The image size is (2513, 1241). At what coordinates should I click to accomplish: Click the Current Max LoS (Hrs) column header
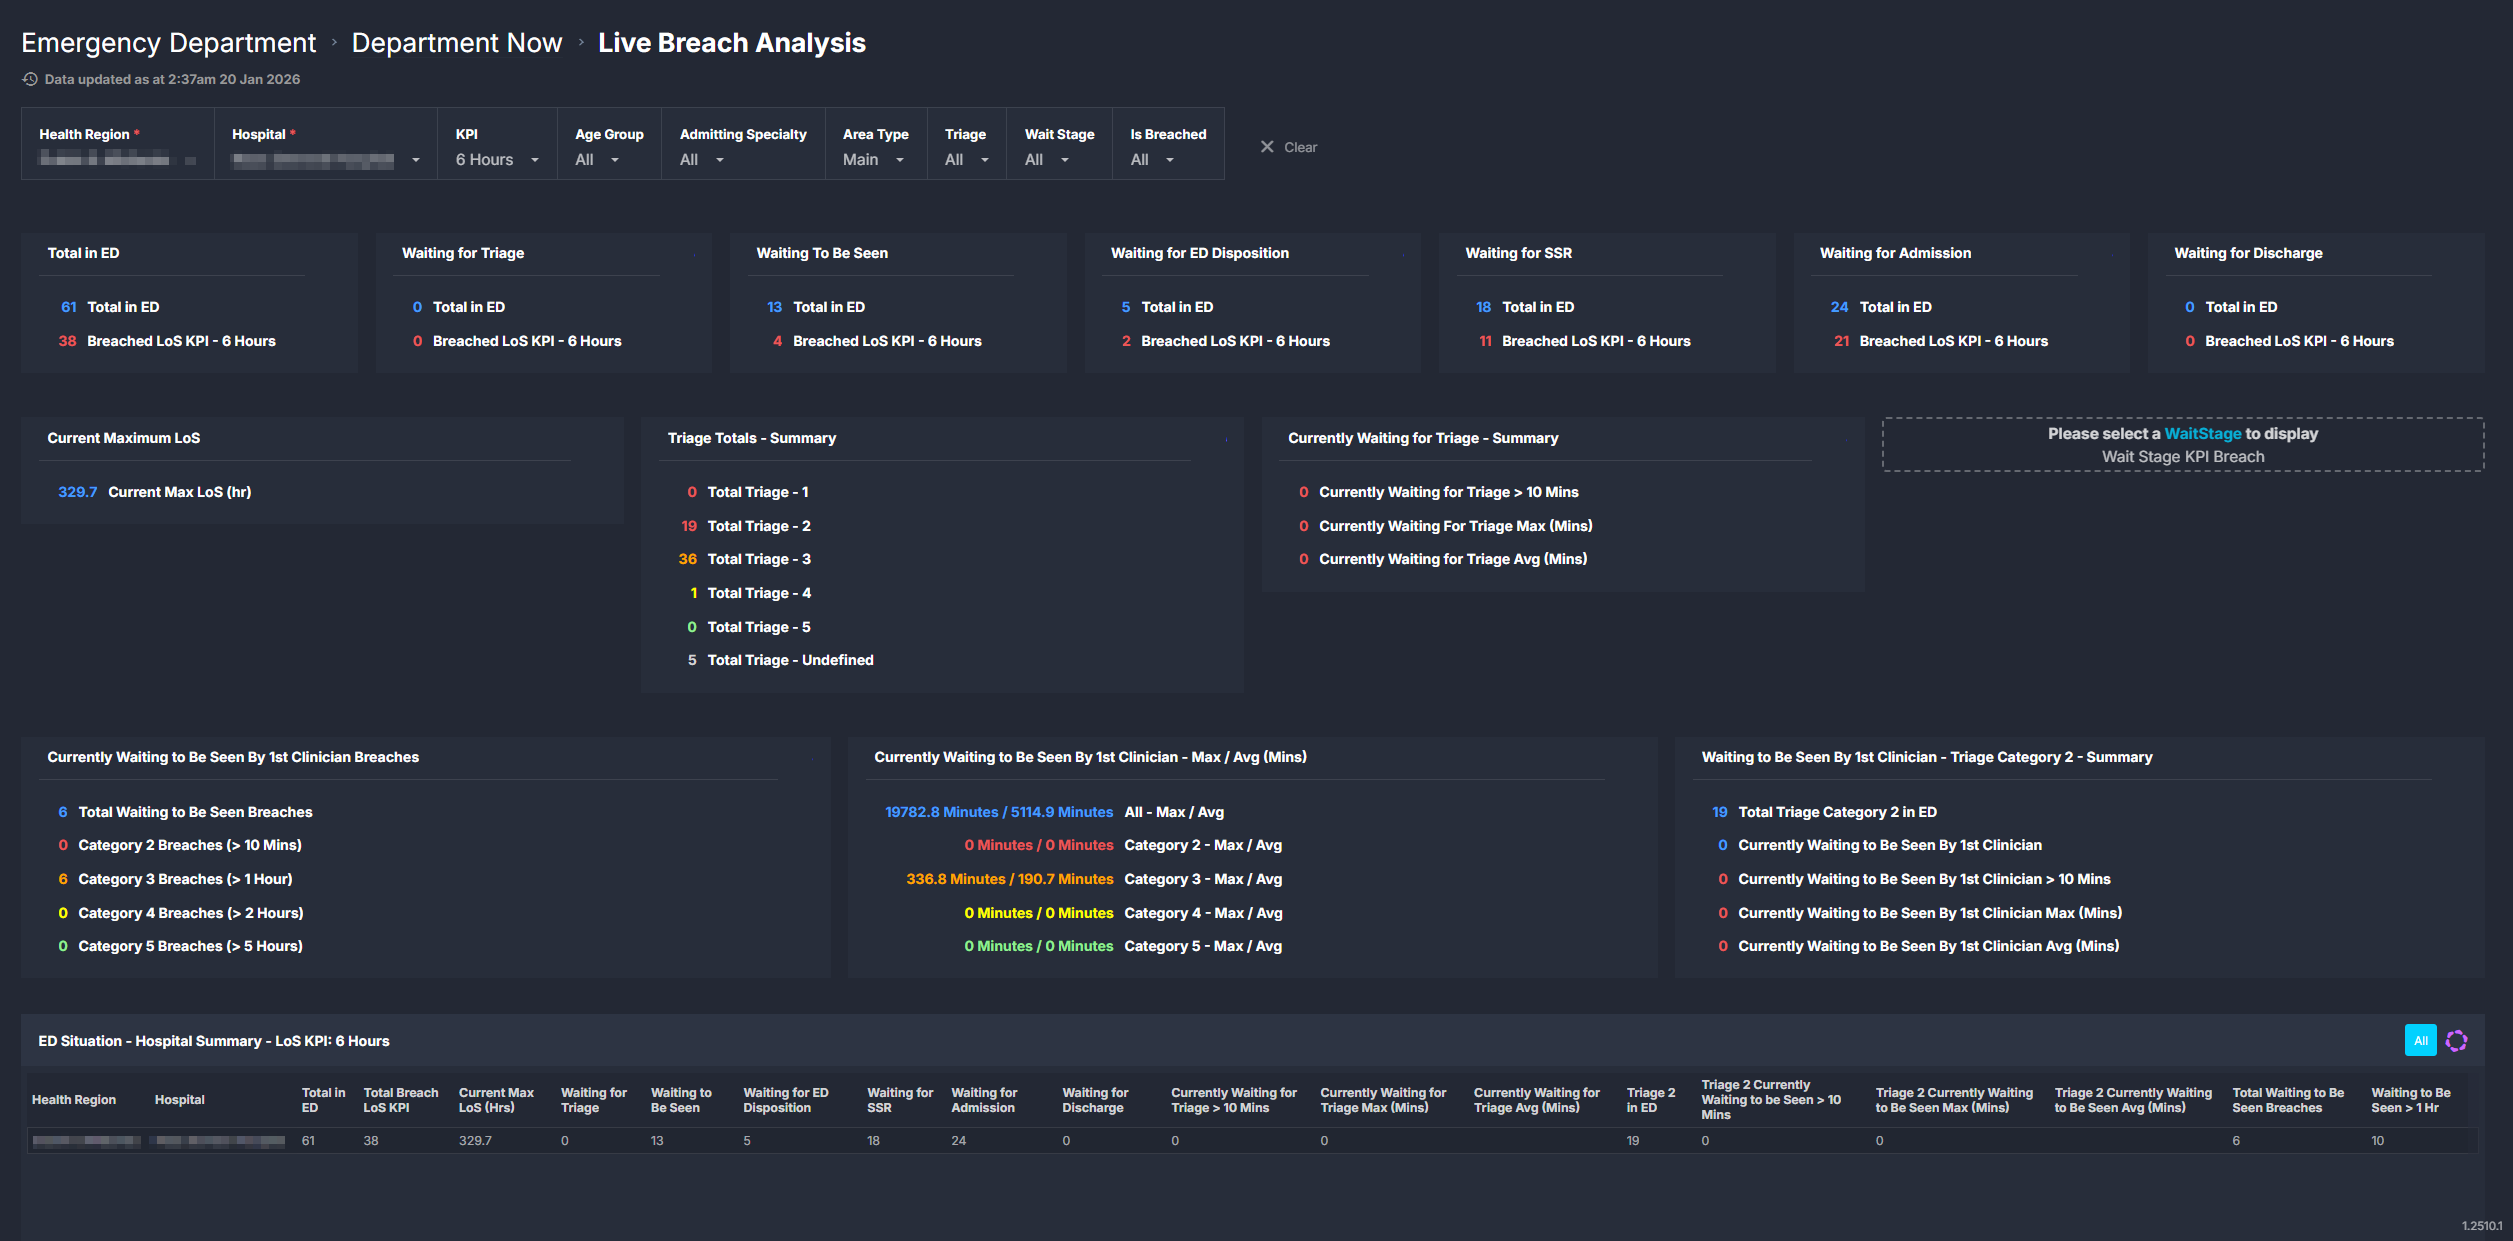(496, 1100)
